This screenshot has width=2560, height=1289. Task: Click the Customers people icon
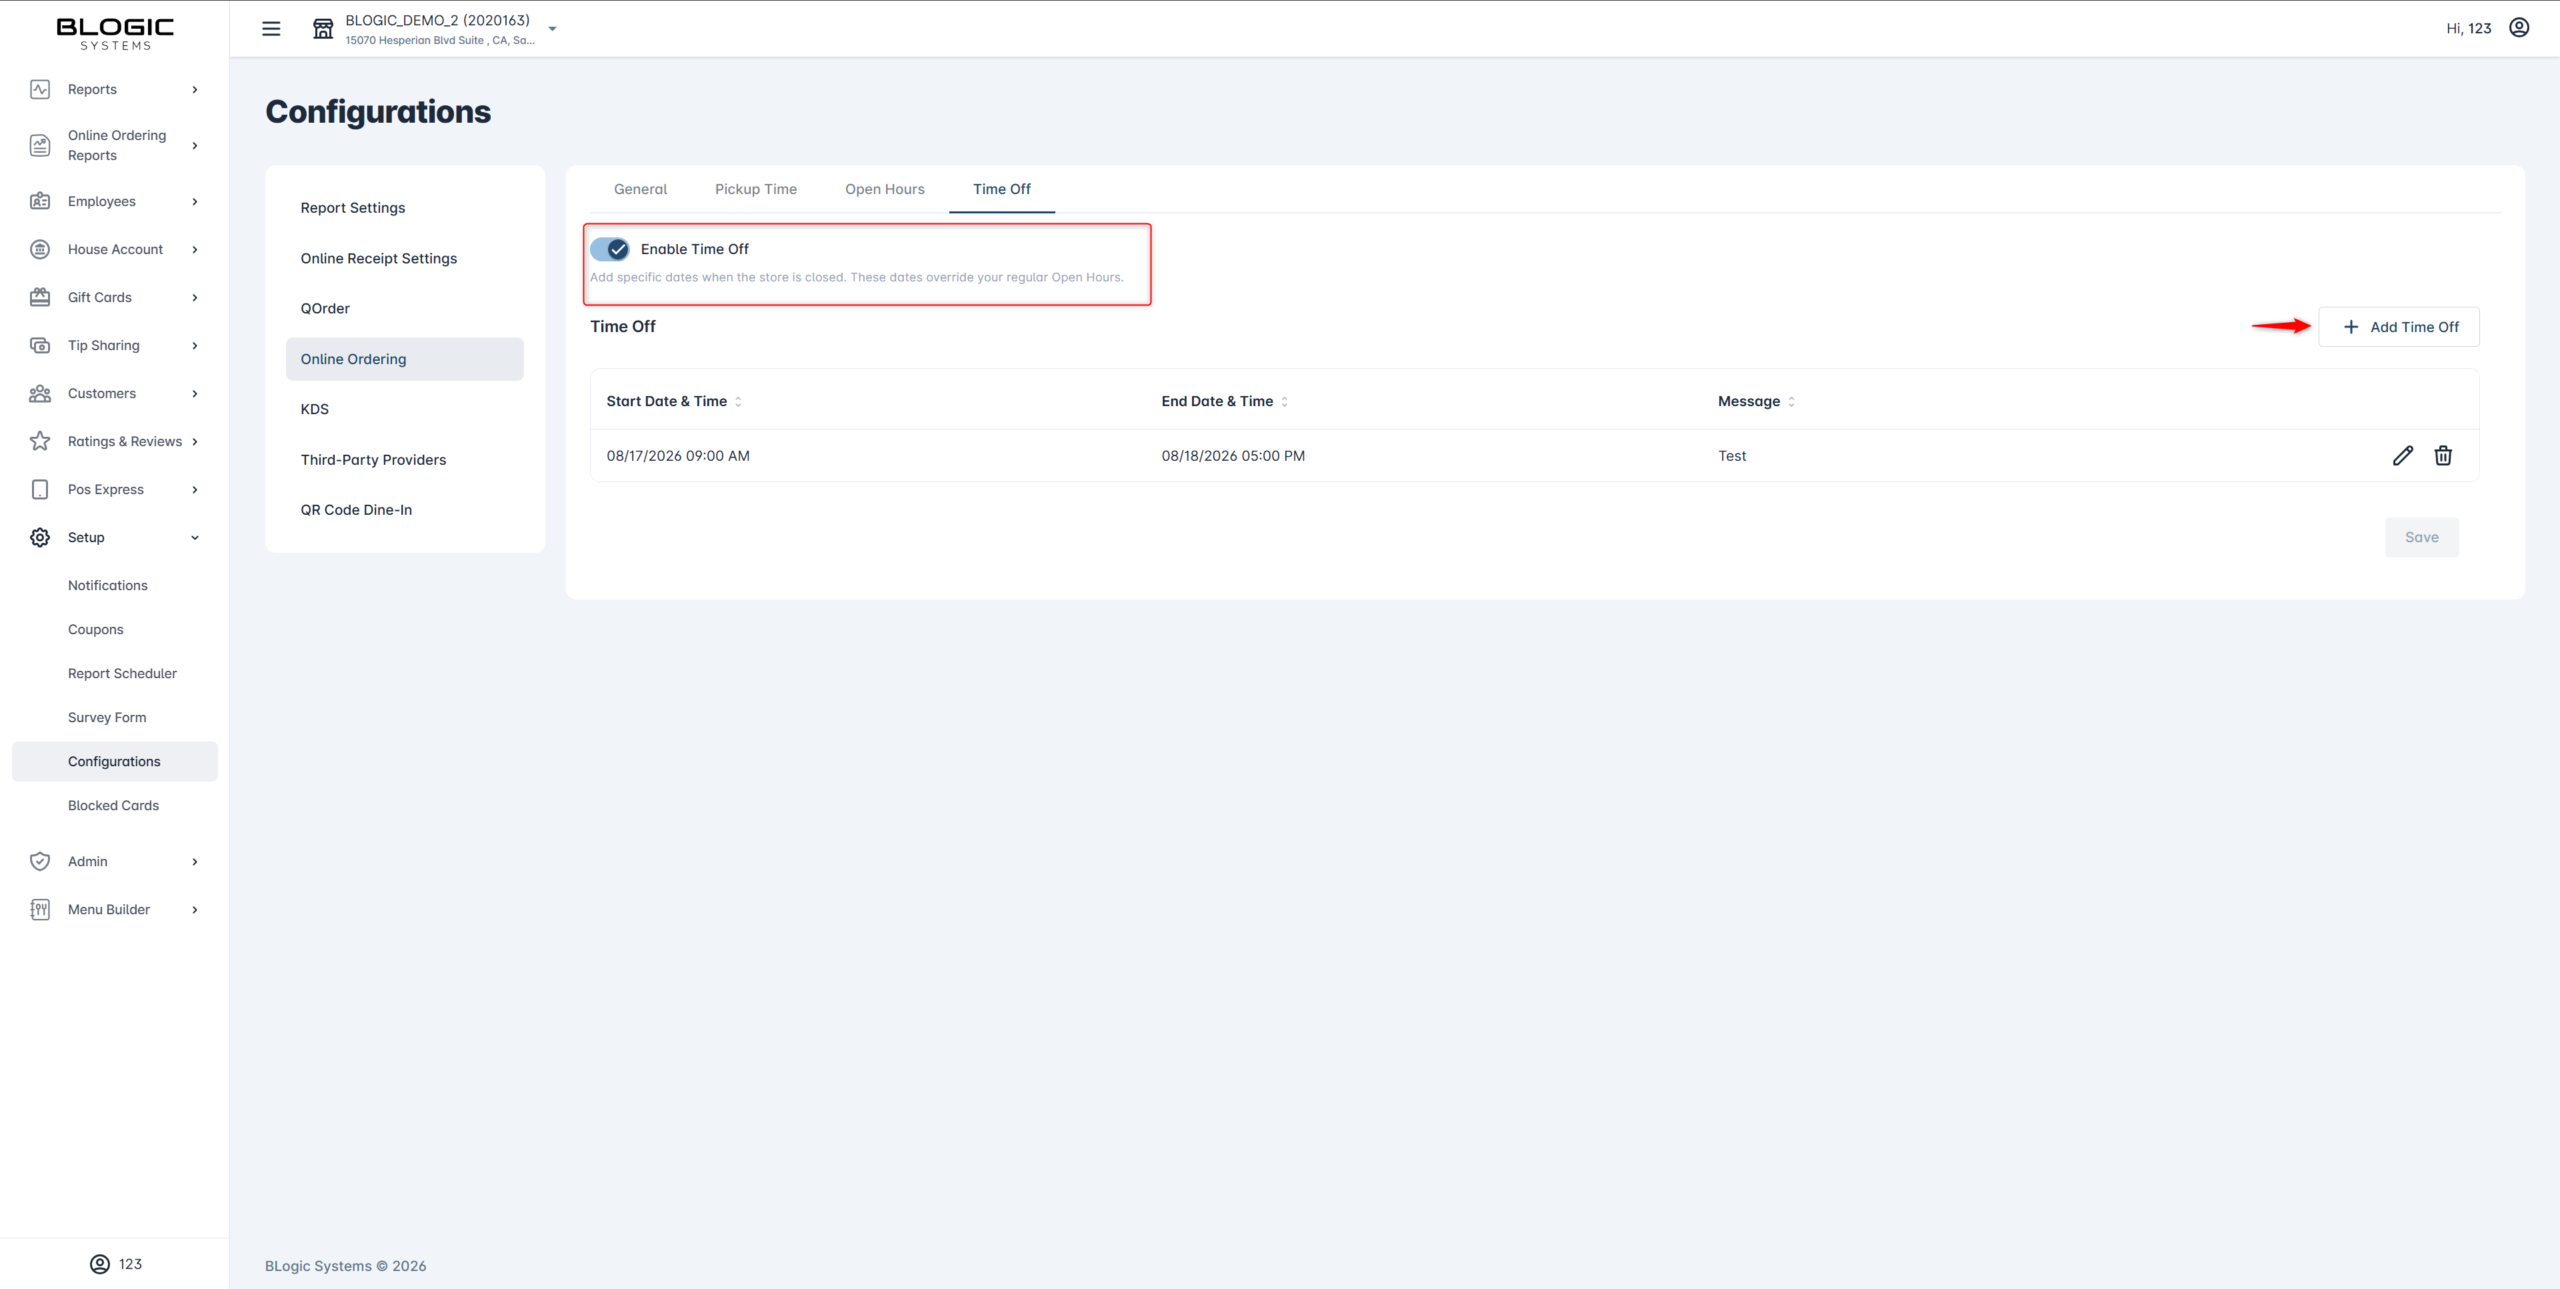40,393
